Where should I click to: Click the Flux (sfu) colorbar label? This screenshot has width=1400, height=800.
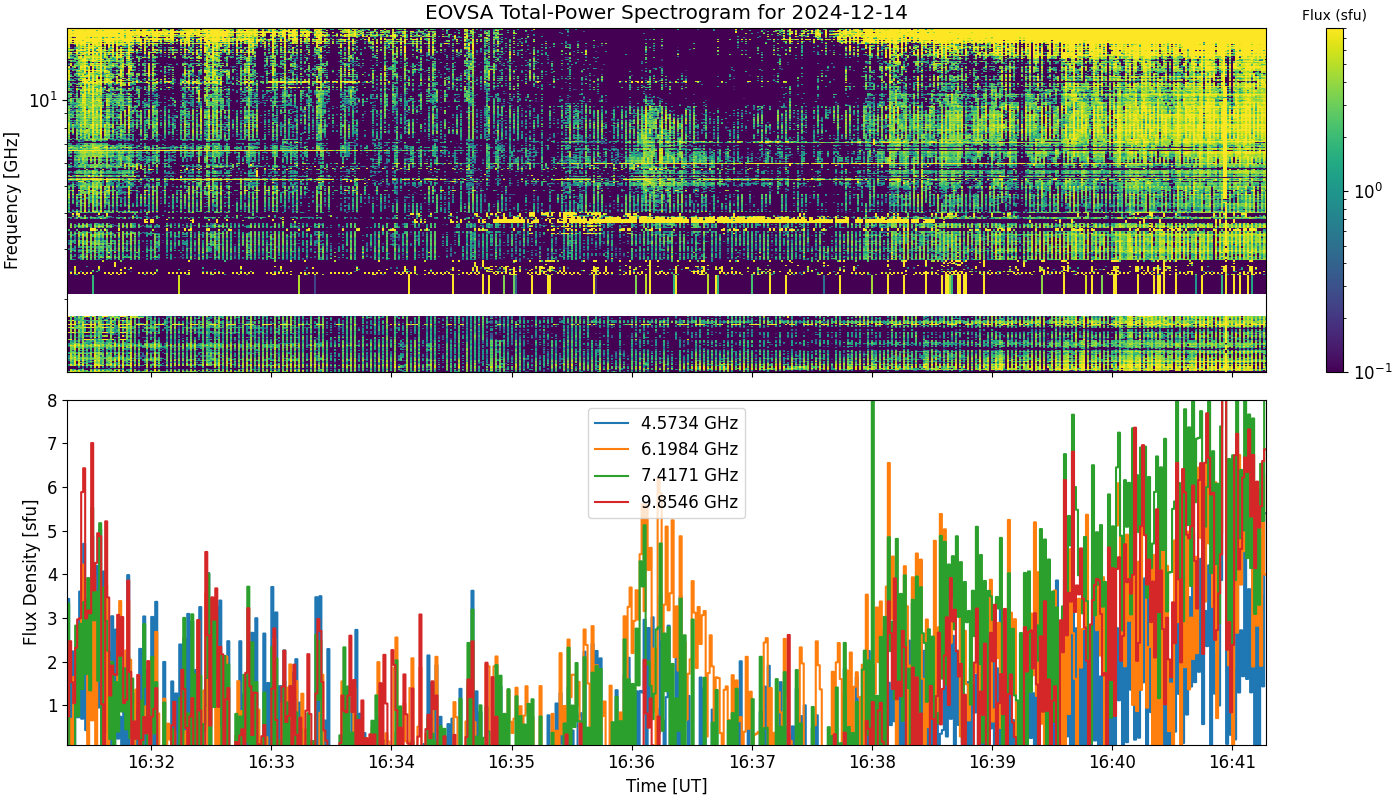pos(1334,15)
